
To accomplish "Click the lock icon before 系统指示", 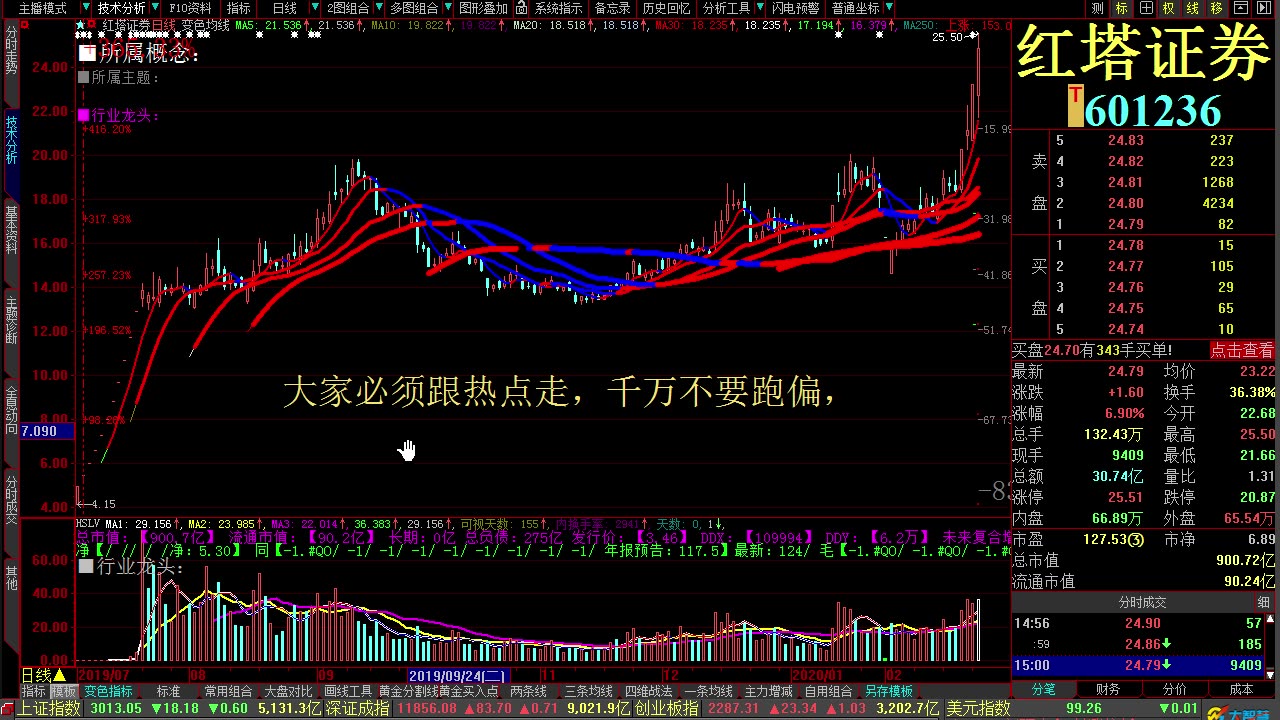I will (x=521, y=8).
